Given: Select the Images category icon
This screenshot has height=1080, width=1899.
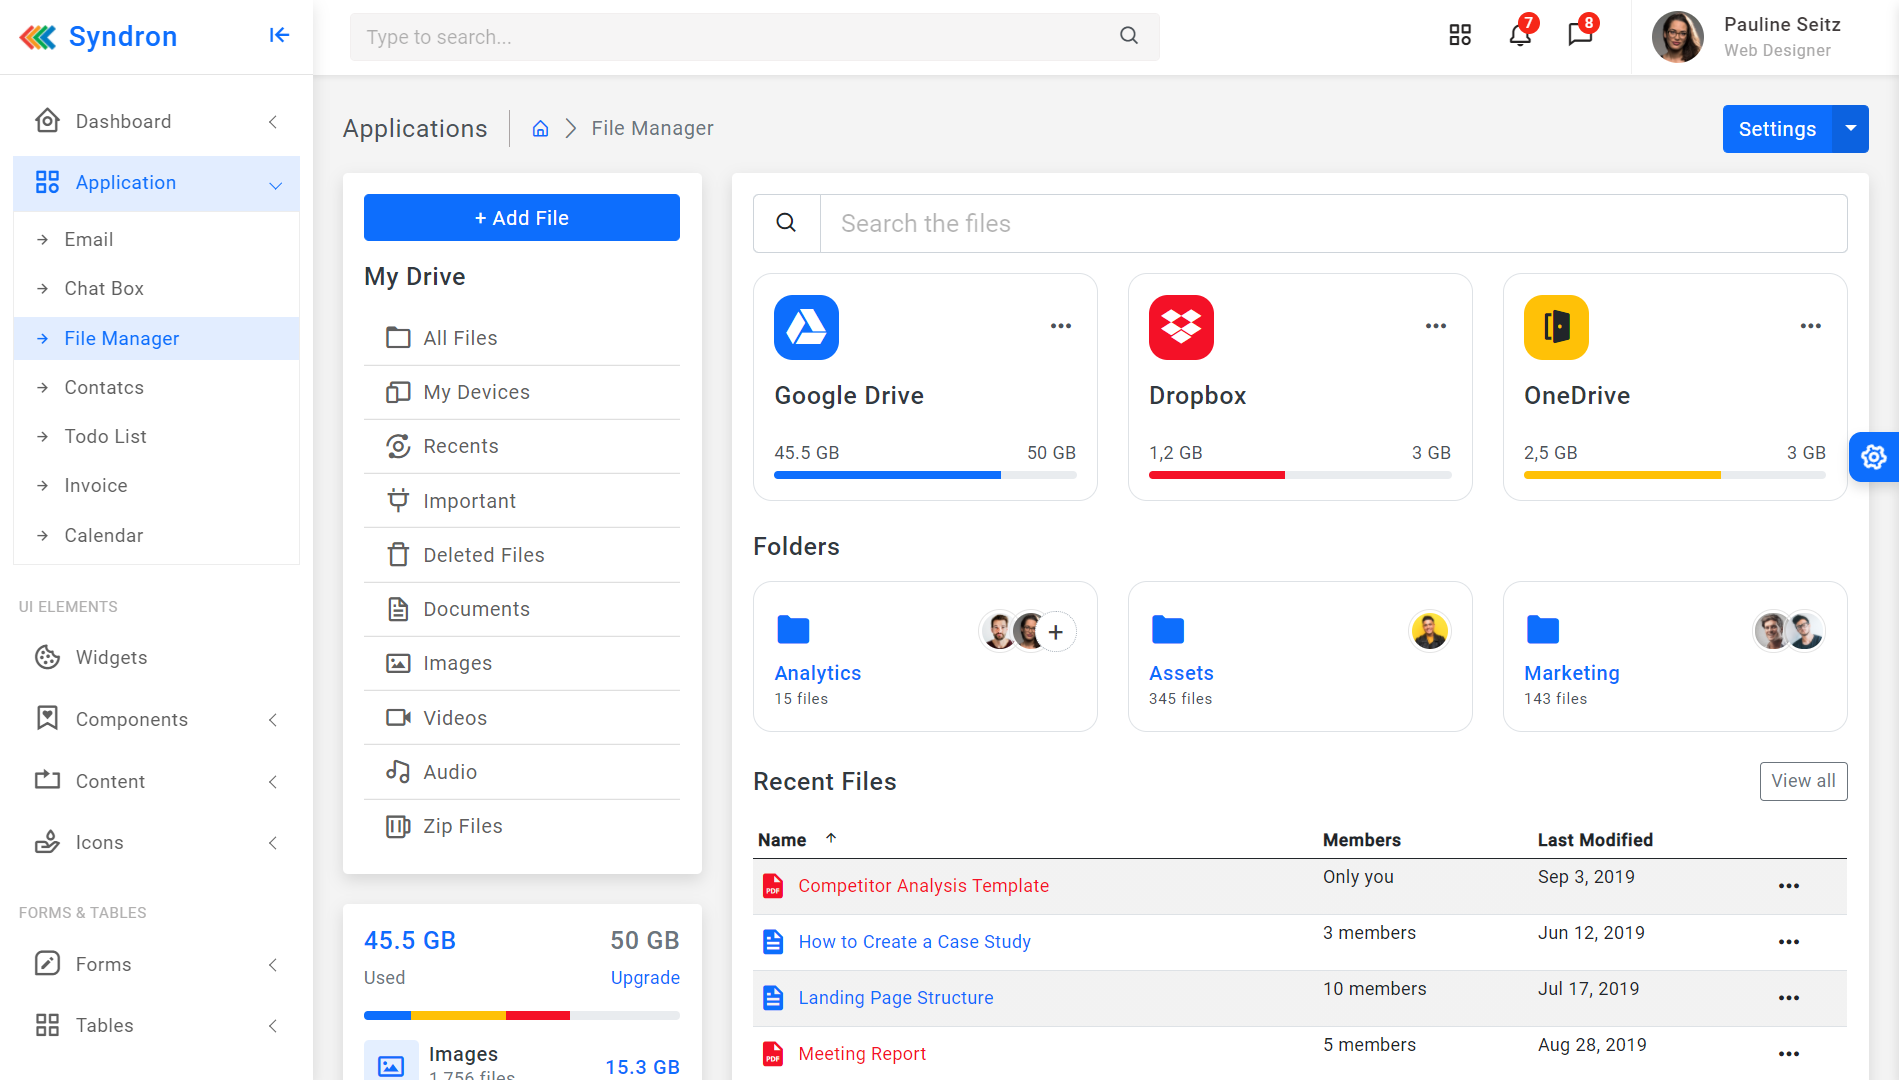Looking at the screenshot, I should point(399,662).
